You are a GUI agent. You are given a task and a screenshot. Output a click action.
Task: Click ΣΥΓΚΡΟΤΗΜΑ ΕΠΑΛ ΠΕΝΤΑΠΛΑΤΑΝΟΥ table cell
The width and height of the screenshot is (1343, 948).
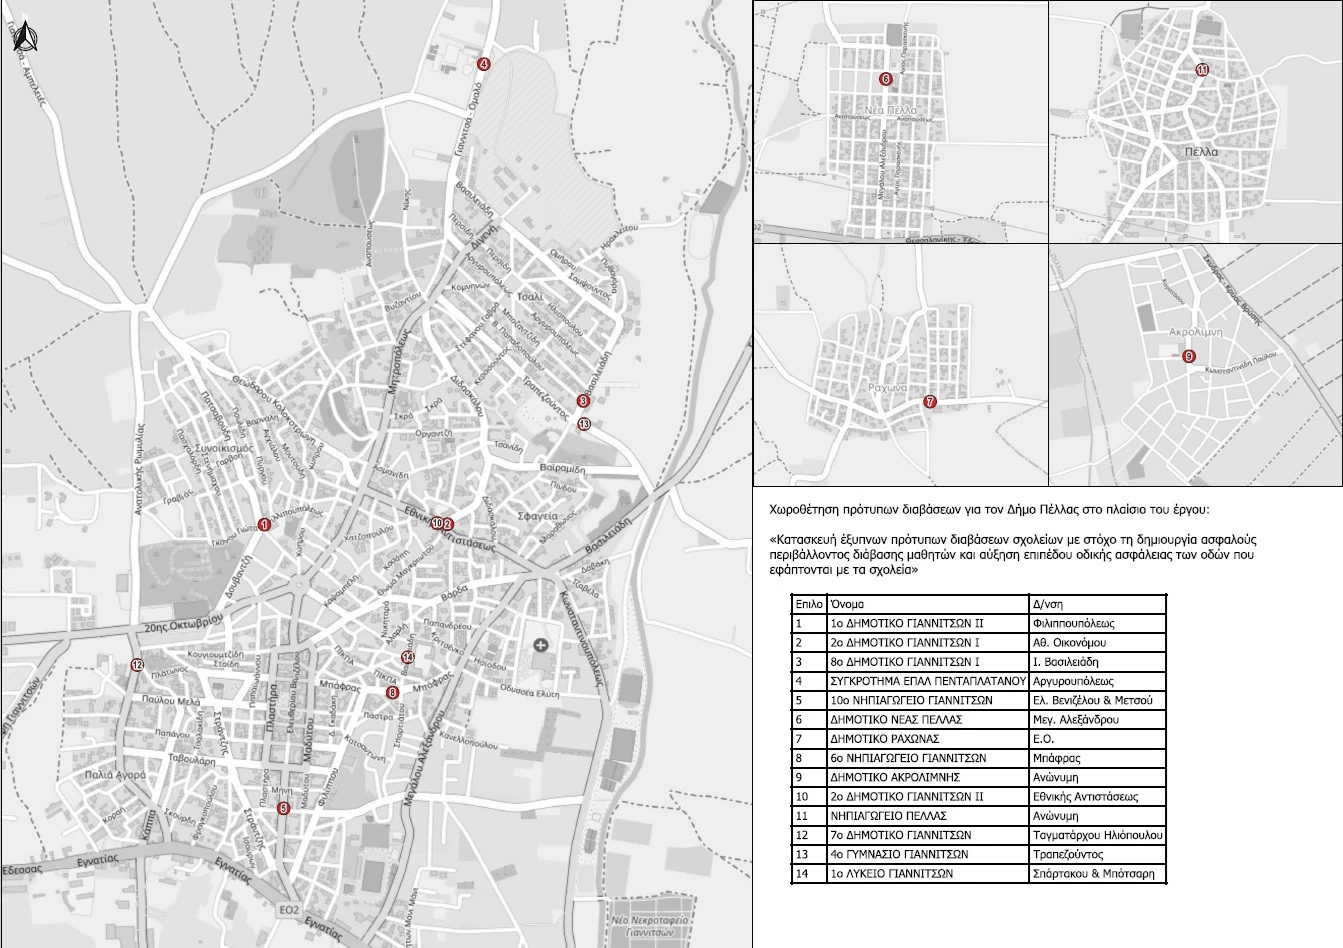(x=927, y=681)
